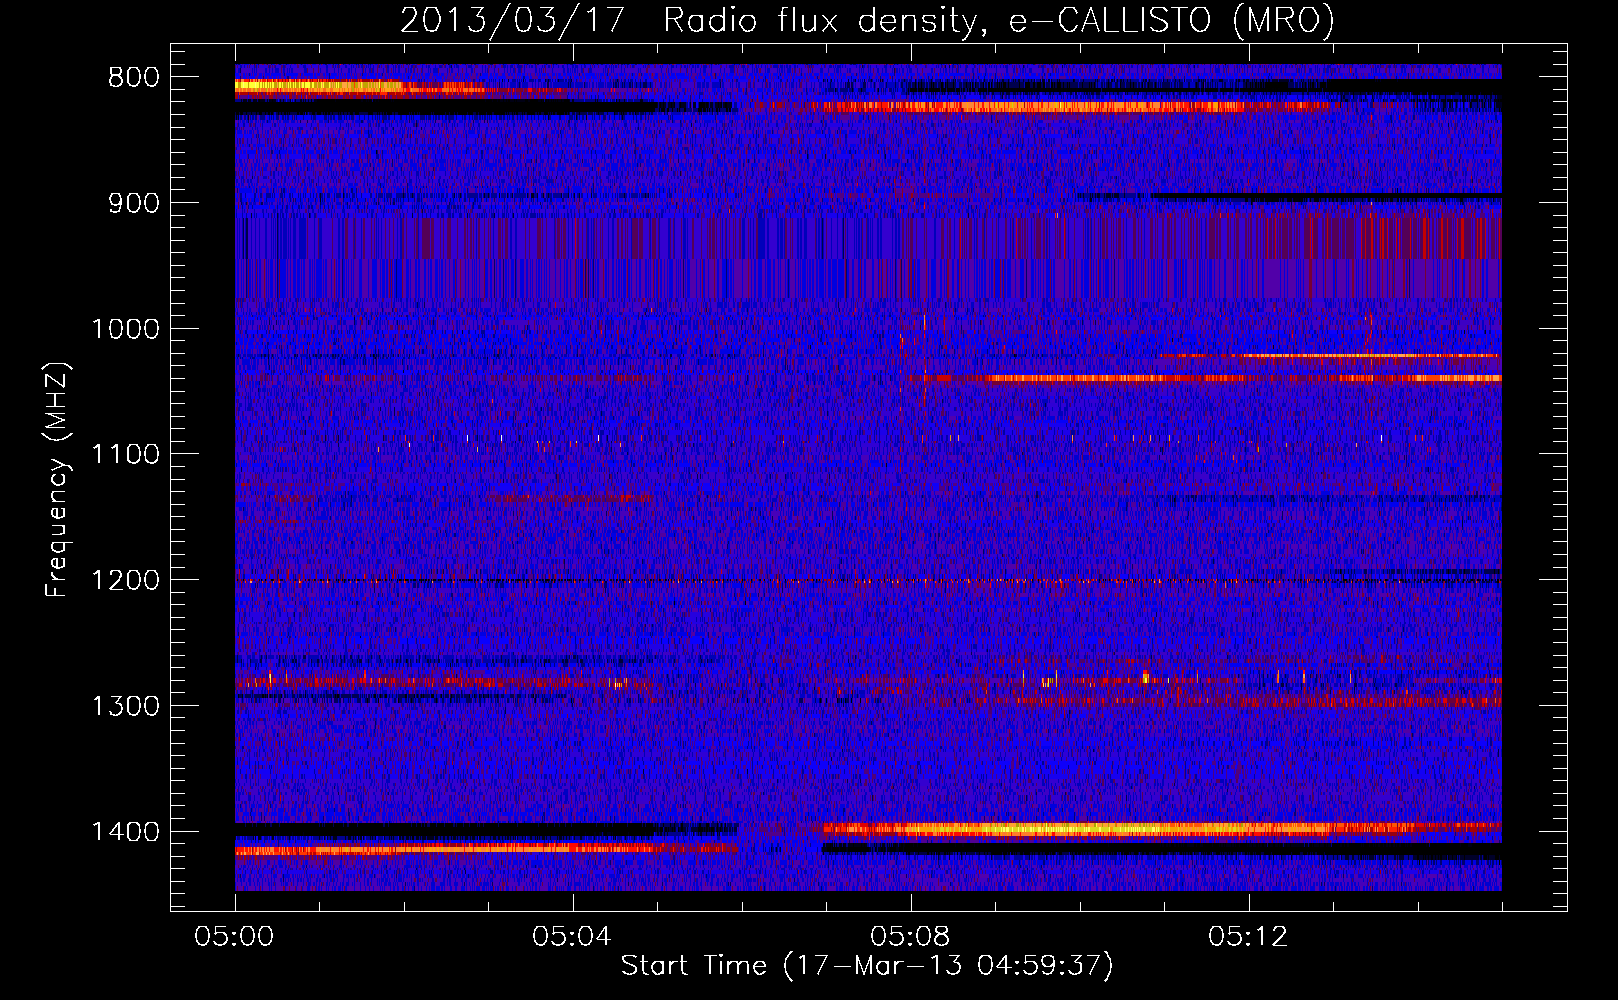This screenshot has width=1618, height=1000.
Task: Click the 05:00 time axis label
Action: pos(234,937)
